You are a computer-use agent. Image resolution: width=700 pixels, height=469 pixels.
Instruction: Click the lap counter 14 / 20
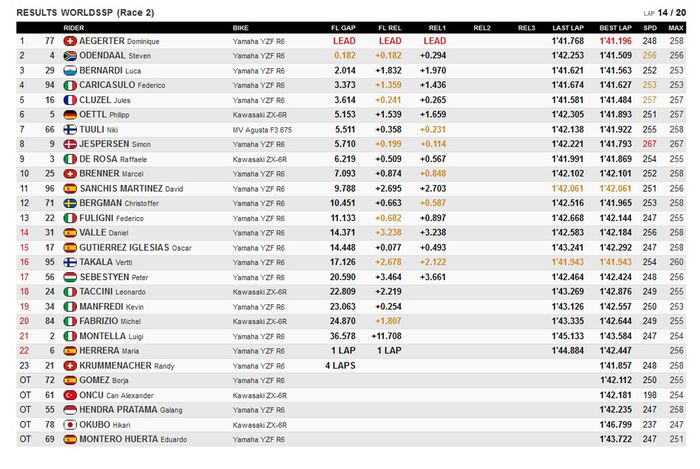pos(671,12)
